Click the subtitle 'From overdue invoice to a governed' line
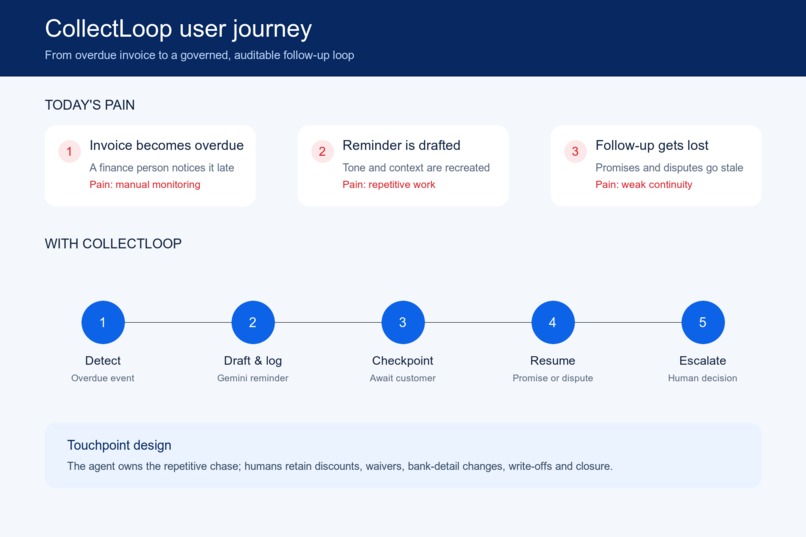 tap(199, 55)
